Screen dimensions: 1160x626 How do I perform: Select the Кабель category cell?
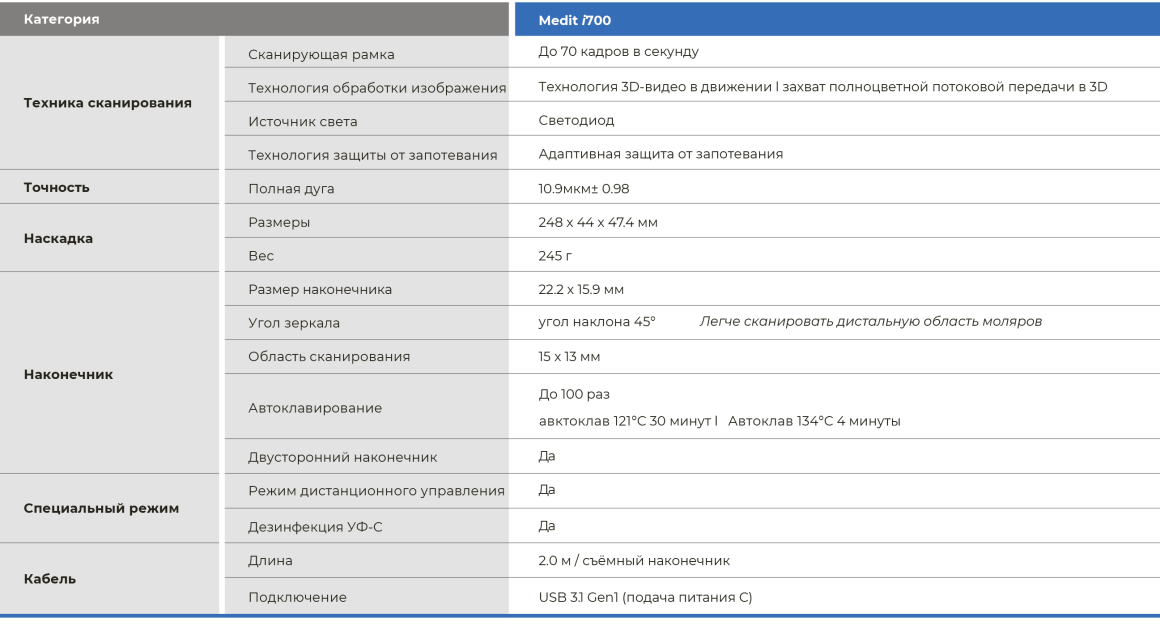point(109,579)
